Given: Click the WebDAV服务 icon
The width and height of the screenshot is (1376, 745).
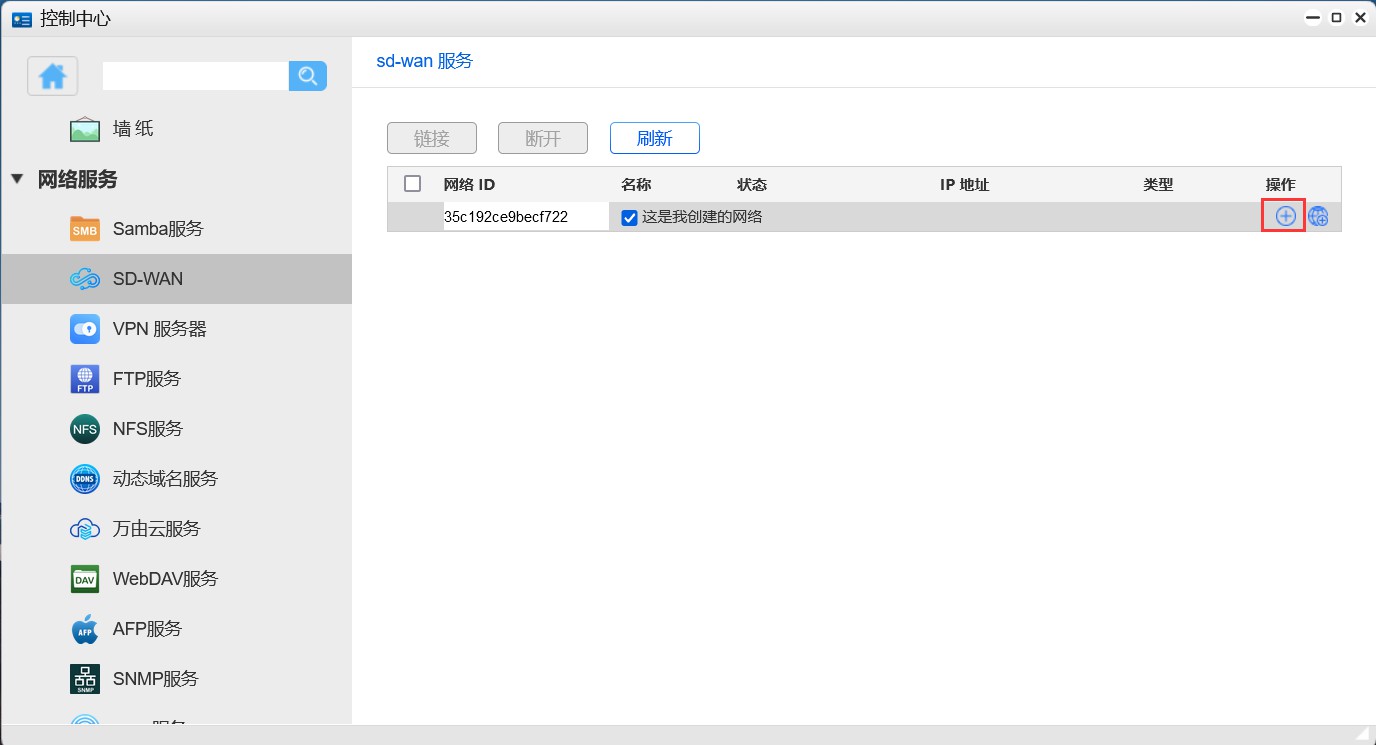Looking at the screenshot, I should coord(84,578).
